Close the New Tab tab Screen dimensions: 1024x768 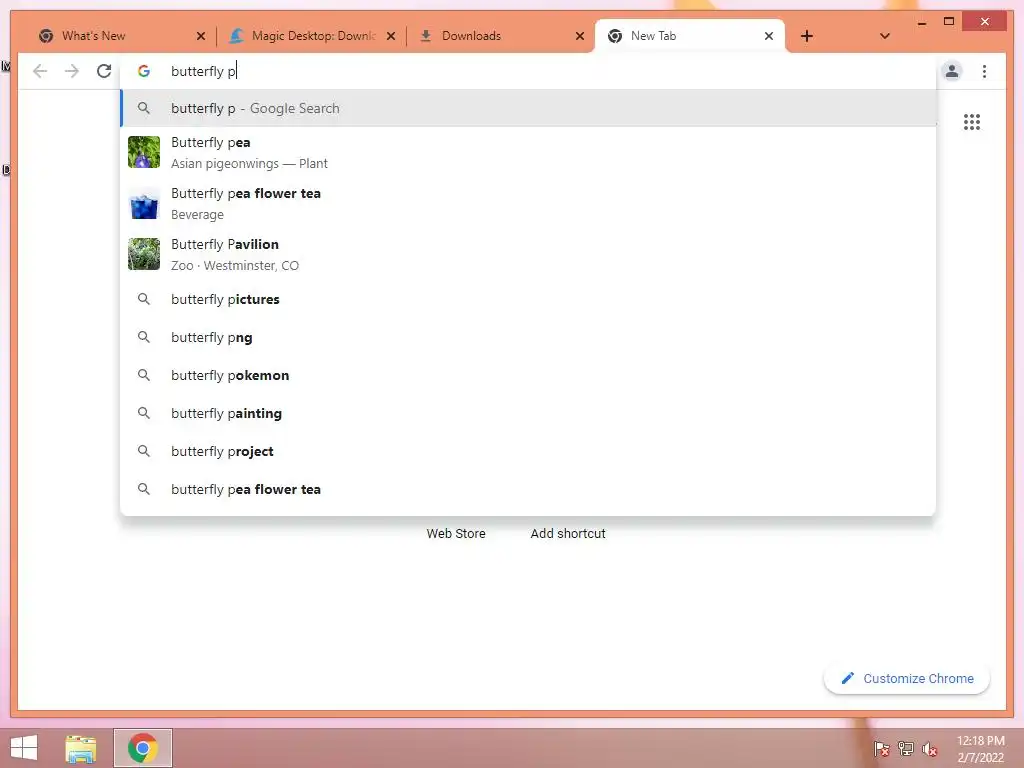pyautogui.click(x=769, y=36)
